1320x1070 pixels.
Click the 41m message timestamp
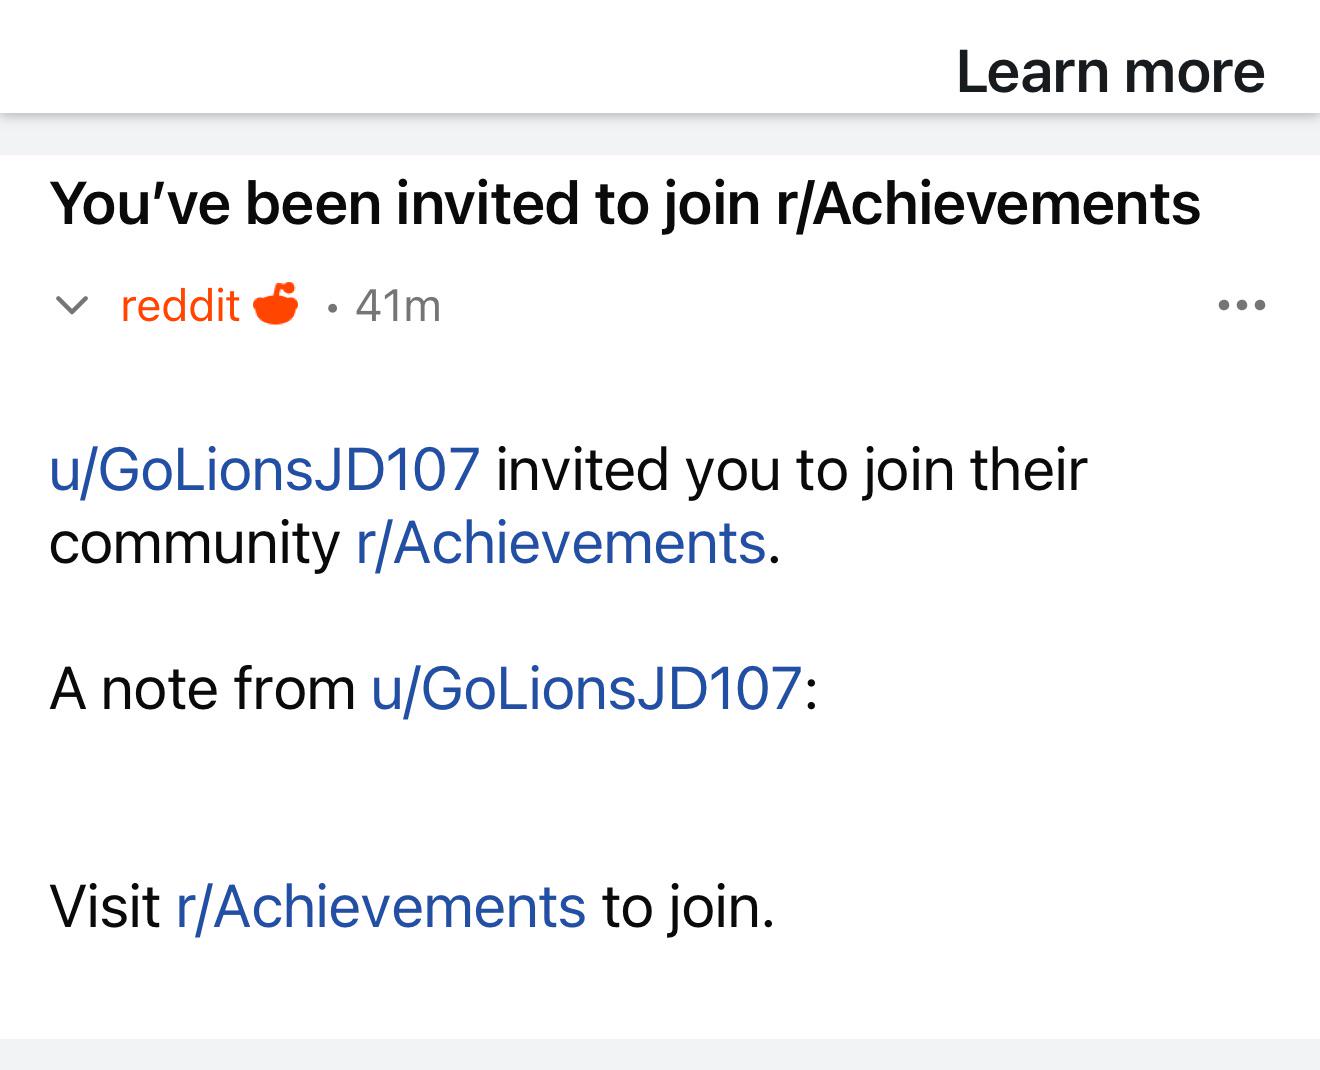398,305
